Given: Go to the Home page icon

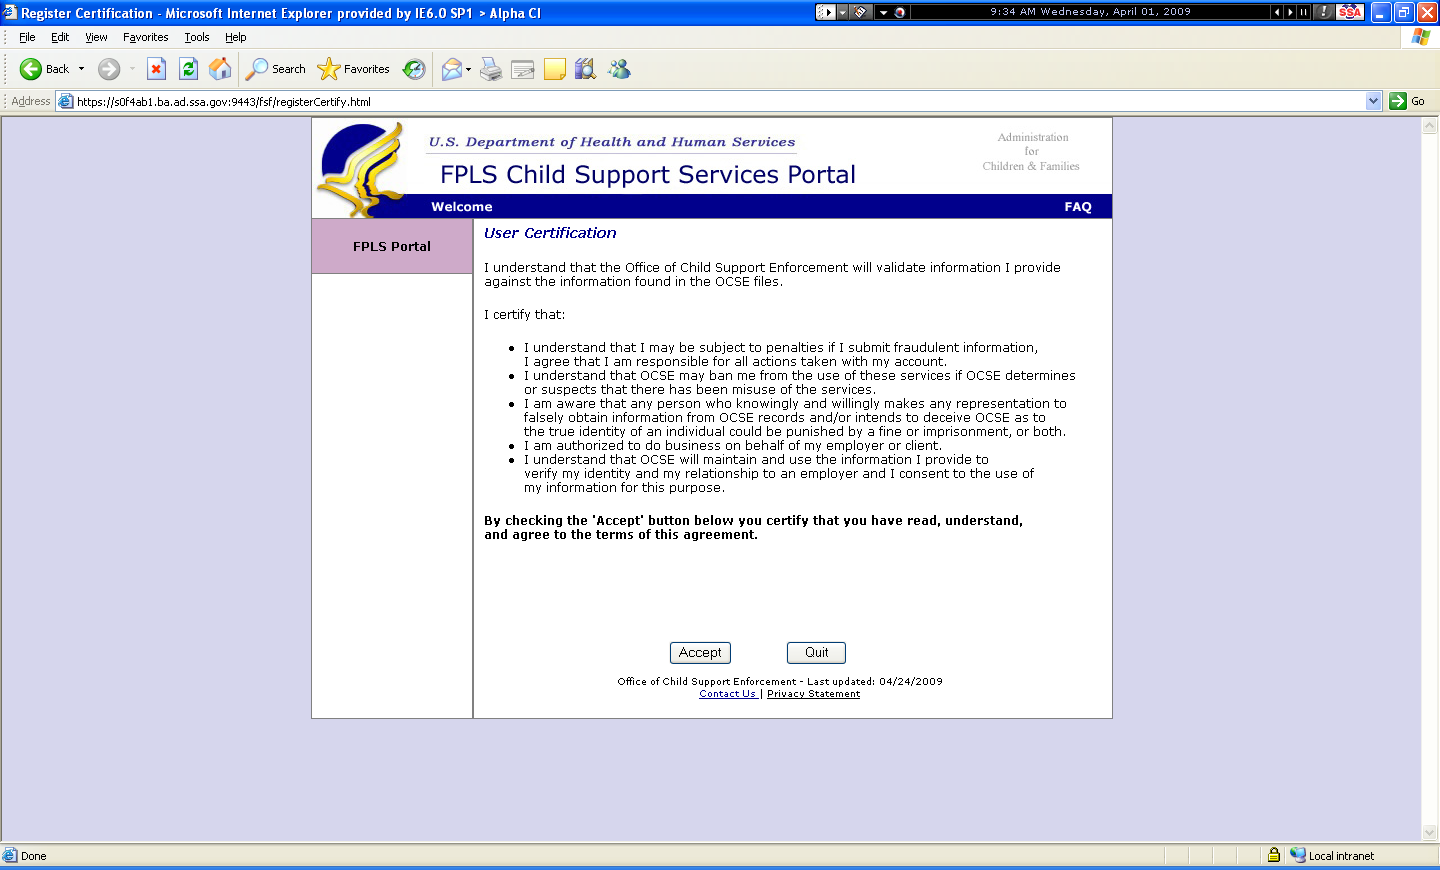Looking at the screenshot, I should 220,69.
